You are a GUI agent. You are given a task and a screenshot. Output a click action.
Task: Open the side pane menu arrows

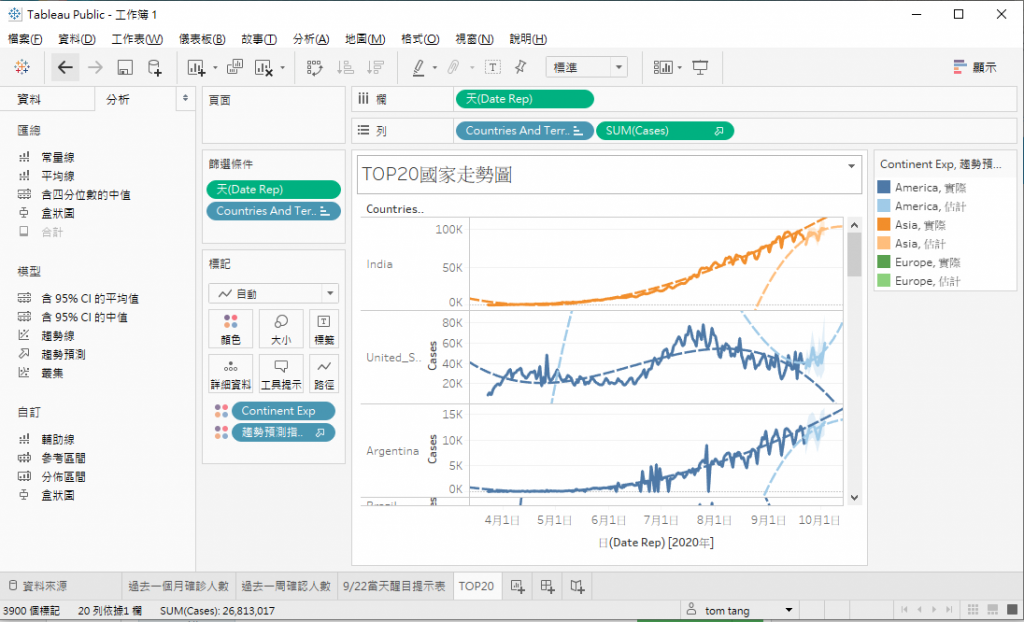(185, 99)
